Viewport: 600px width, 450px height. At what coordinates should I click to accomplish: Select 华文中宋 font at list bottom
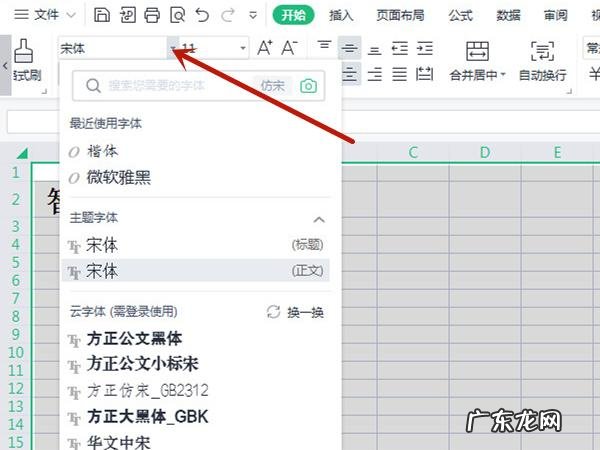click(195, 442)
